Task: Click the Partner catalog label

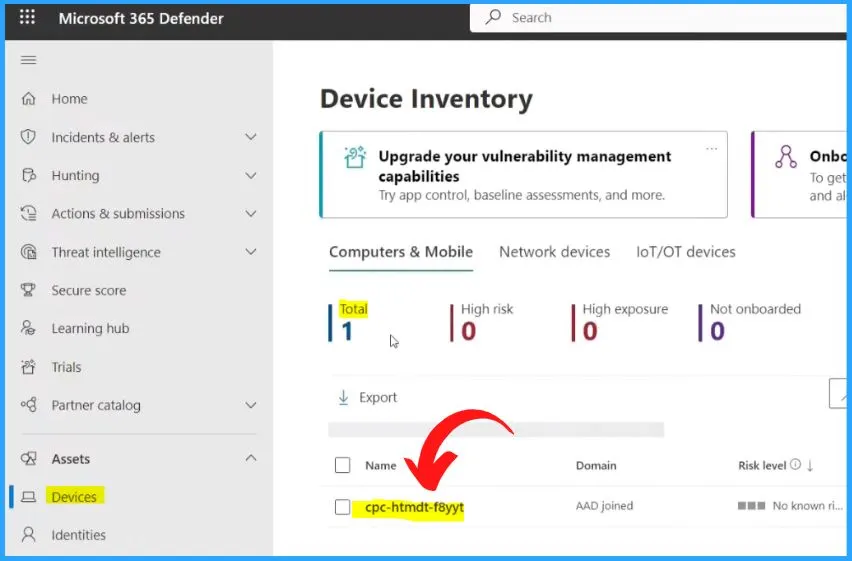Action: click(96, 405)
